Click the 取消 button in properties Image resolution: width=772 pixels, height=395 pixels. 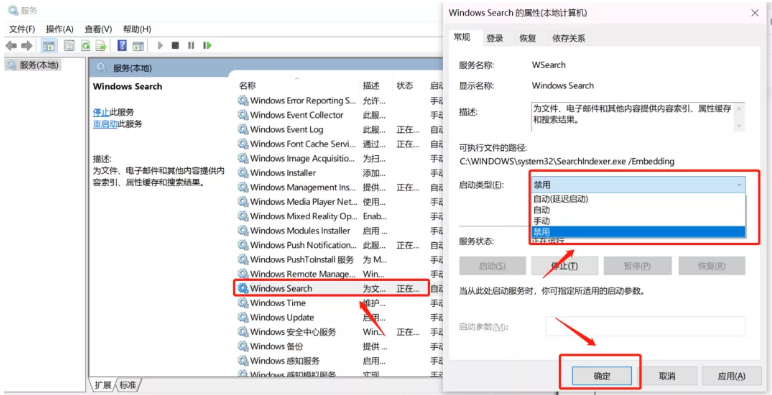coord(667,376)
